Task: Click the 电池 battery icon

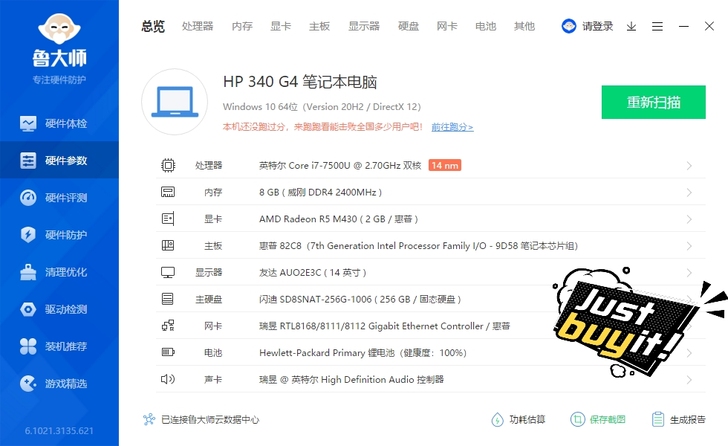Action: point(168,352)
